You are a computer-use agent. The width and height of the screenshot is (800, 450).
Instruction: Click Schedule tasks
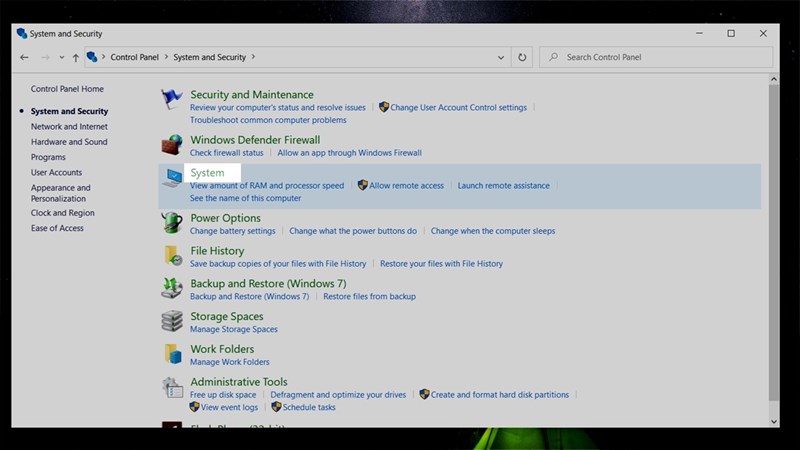309,407
